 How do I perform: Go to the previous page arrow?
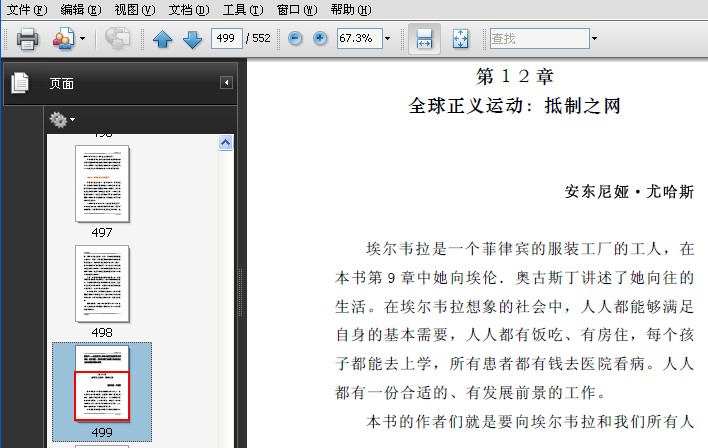click(x=163, y=39)
